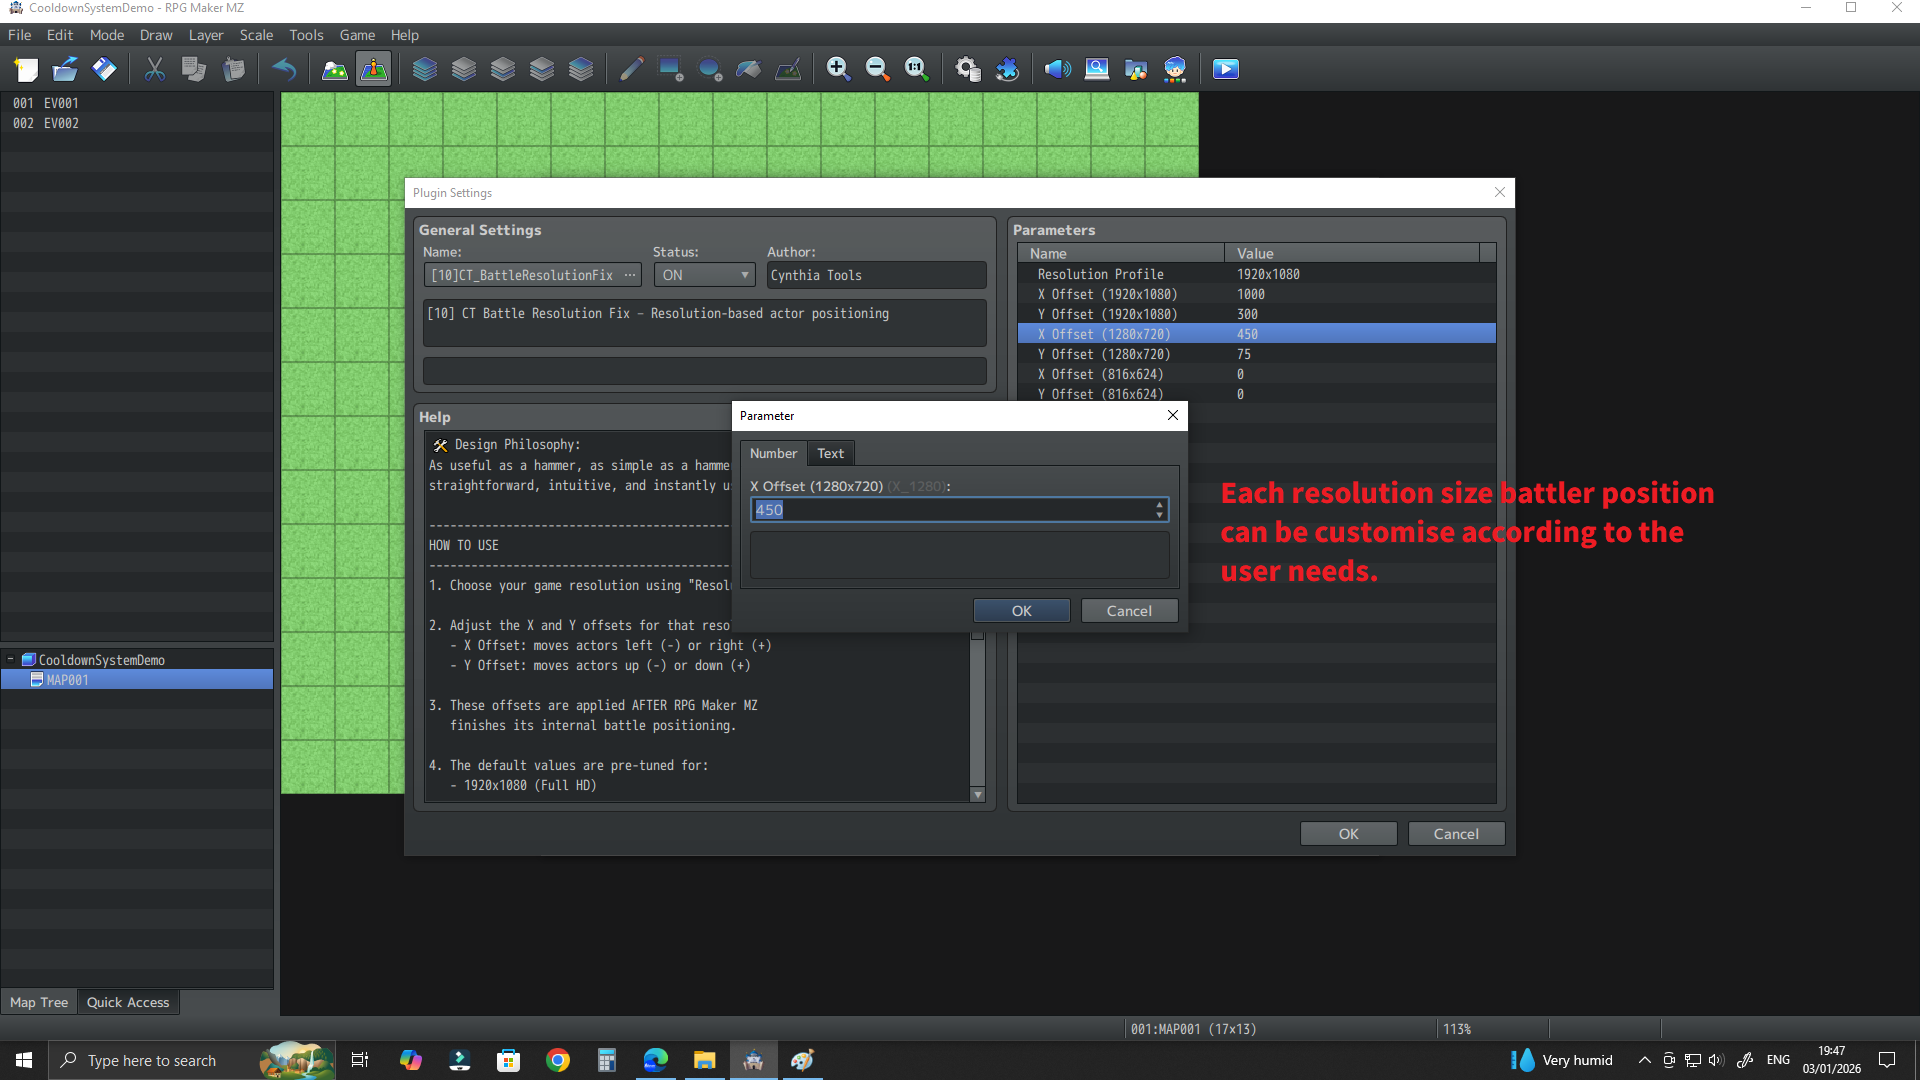
Task: Click the Zoom In magnifier icon
Action: [838, 69]
